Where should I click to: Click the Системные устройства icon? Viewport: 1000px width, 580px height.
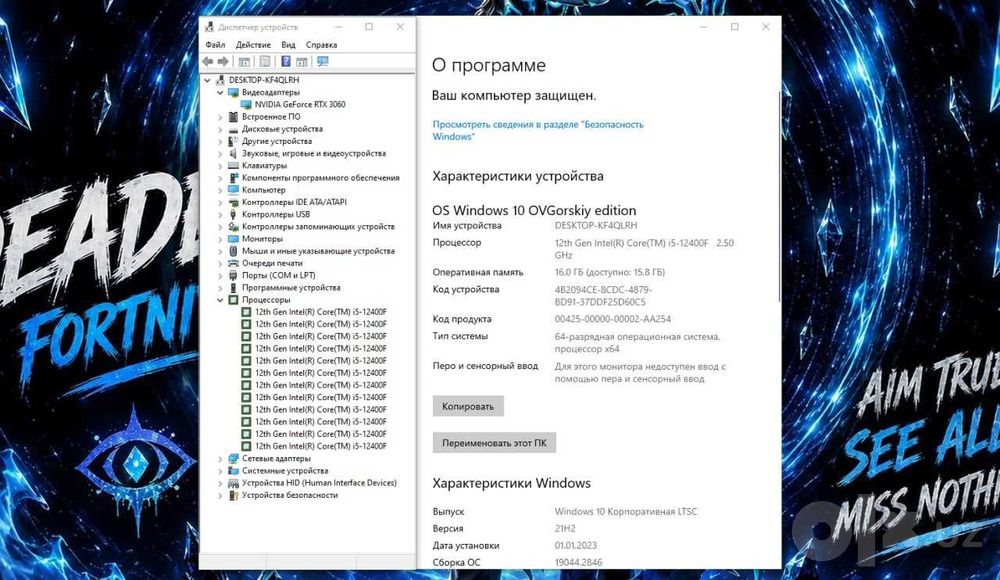click(x=233, y=470)
